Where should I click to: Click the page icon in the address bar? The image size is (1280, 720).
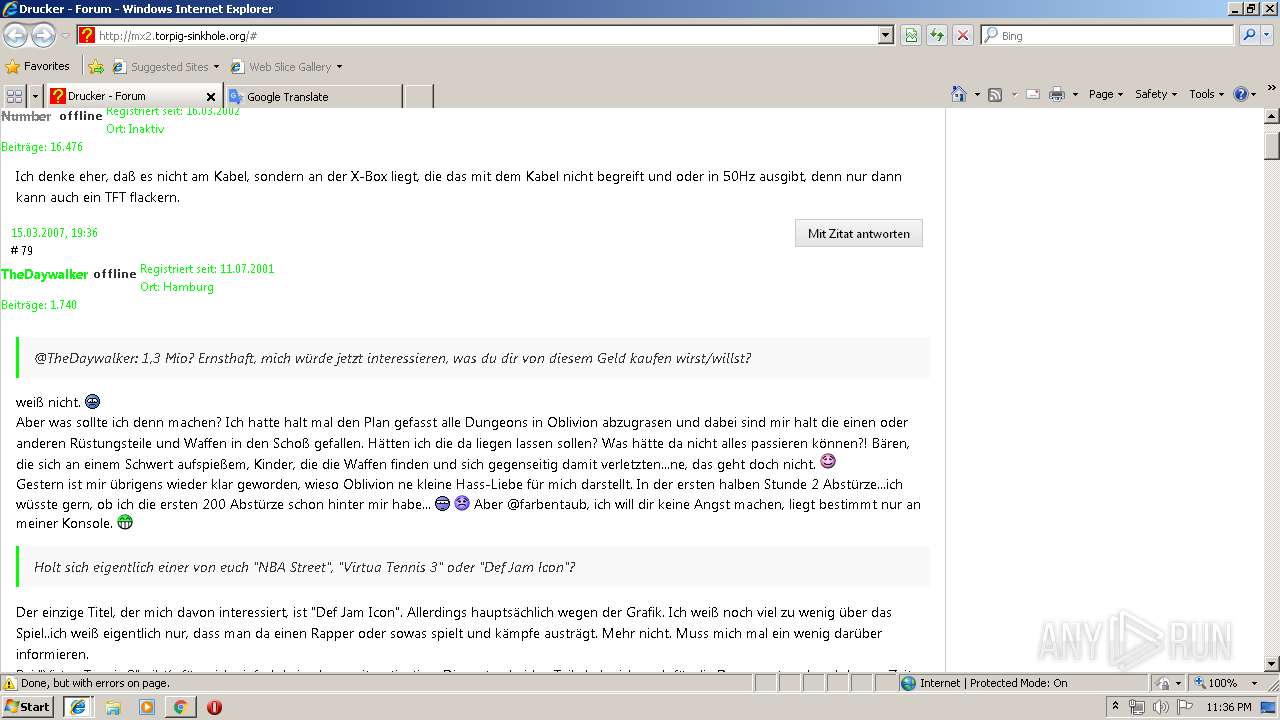coord(87,35)
